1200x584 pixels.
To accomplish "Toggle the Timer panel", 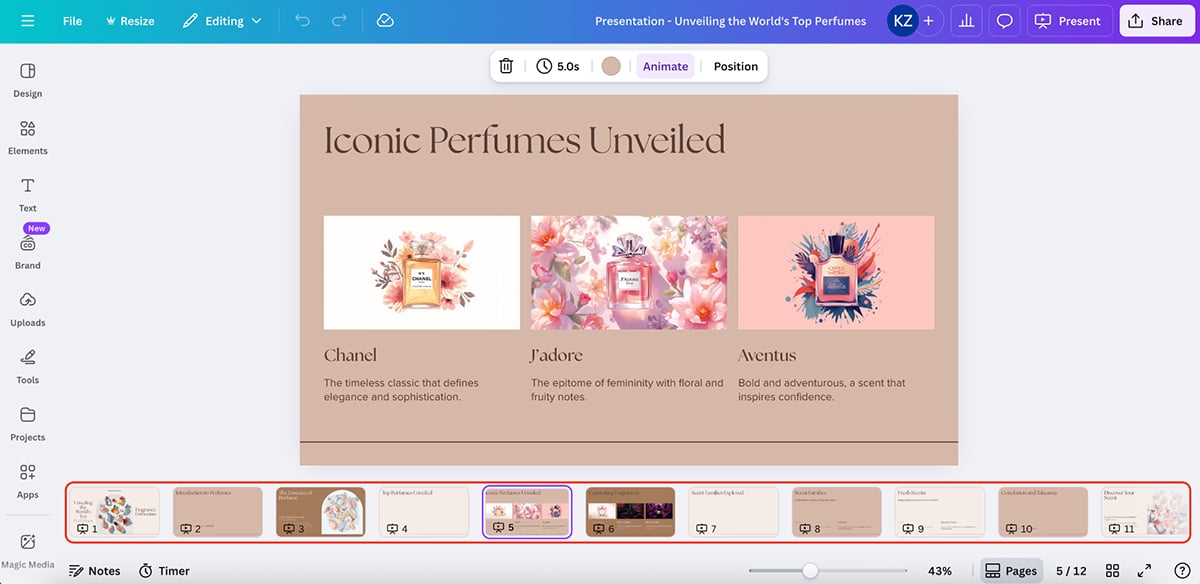I will [163, 570].
